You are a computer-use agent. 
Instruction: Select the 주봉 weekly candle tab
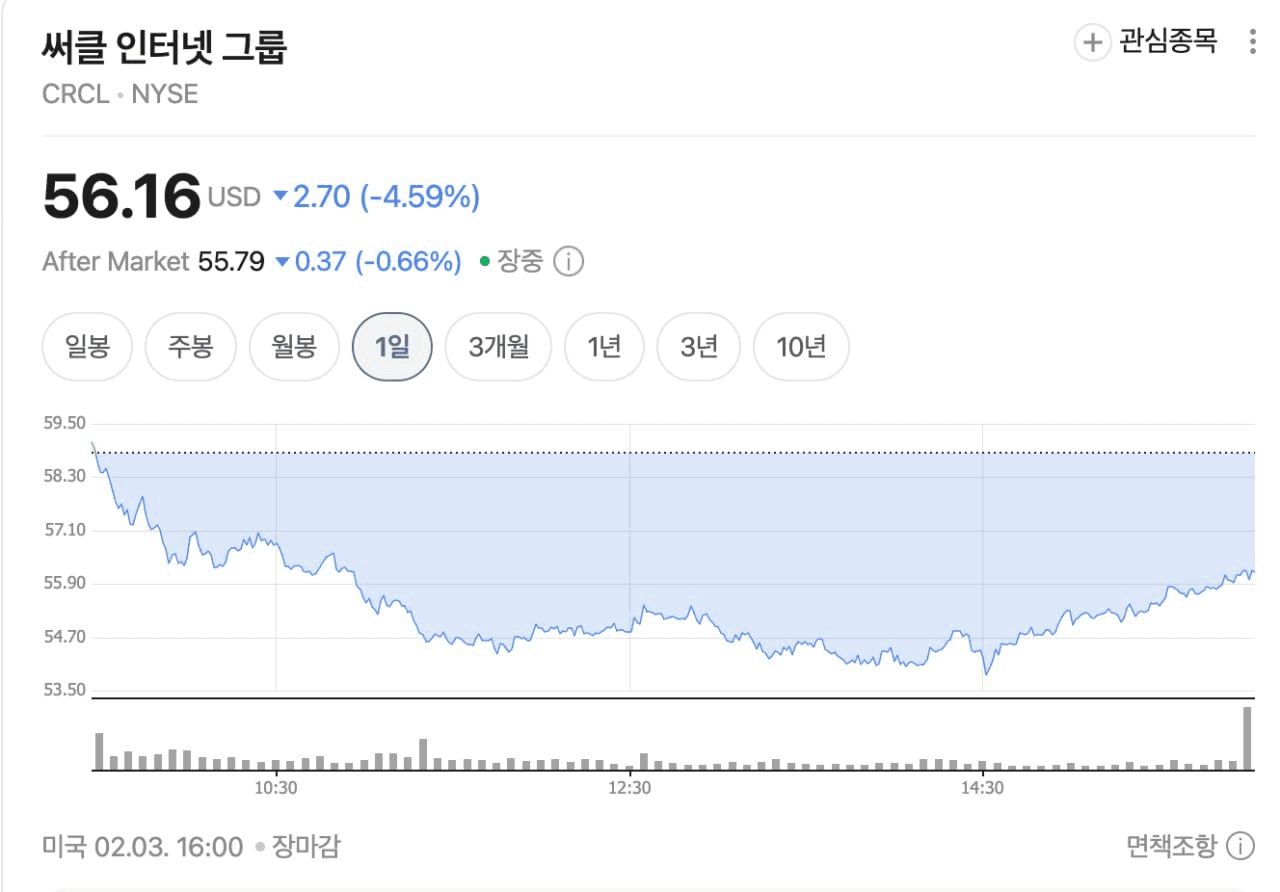click(x=191, y=348)
